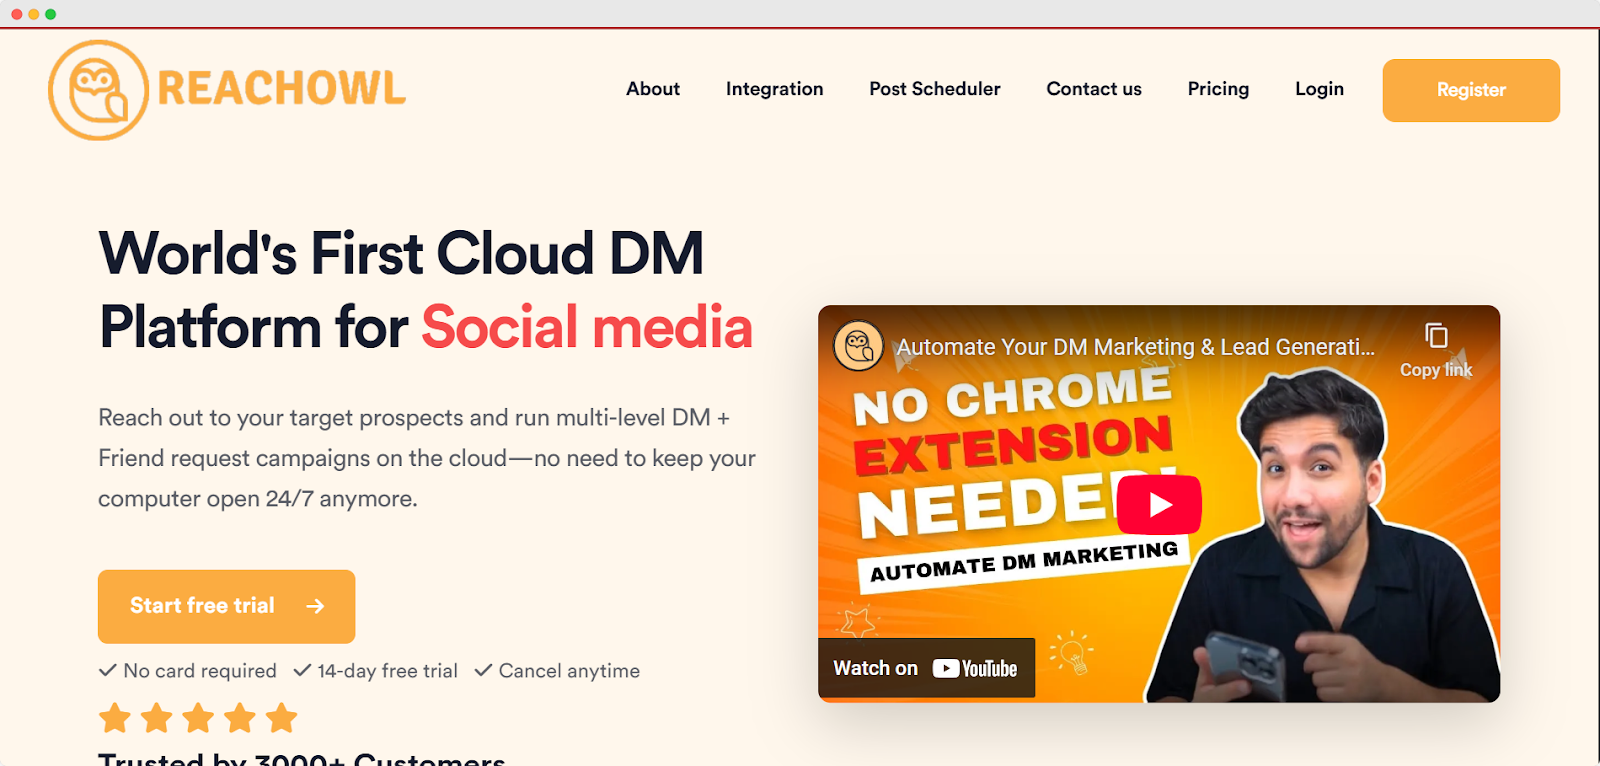Image resolution: width=1600 pixels, height=766 pixels.
Task: Click the 'Cancel anytime' text
Action: click(x=569, y=671)
